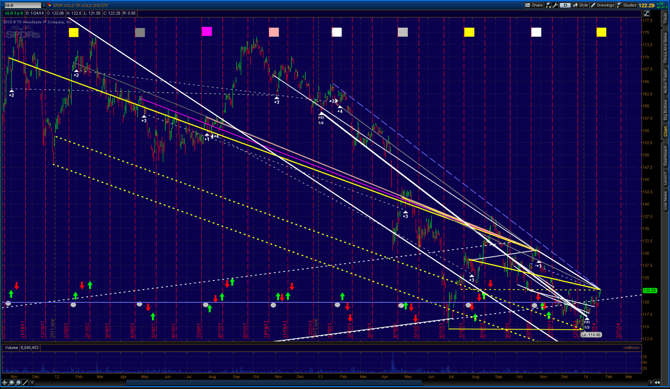Screen dimensions: 670x389
Task: Open the Drawings menu
Action: coord(602,5)
